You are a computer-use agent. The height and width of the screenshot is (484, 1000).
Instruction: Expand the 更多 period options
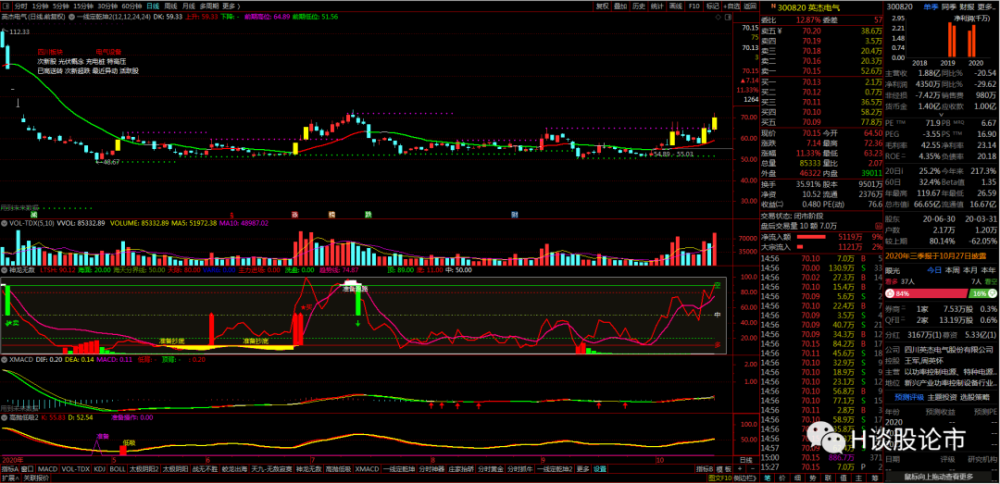[x=230, y=6]
